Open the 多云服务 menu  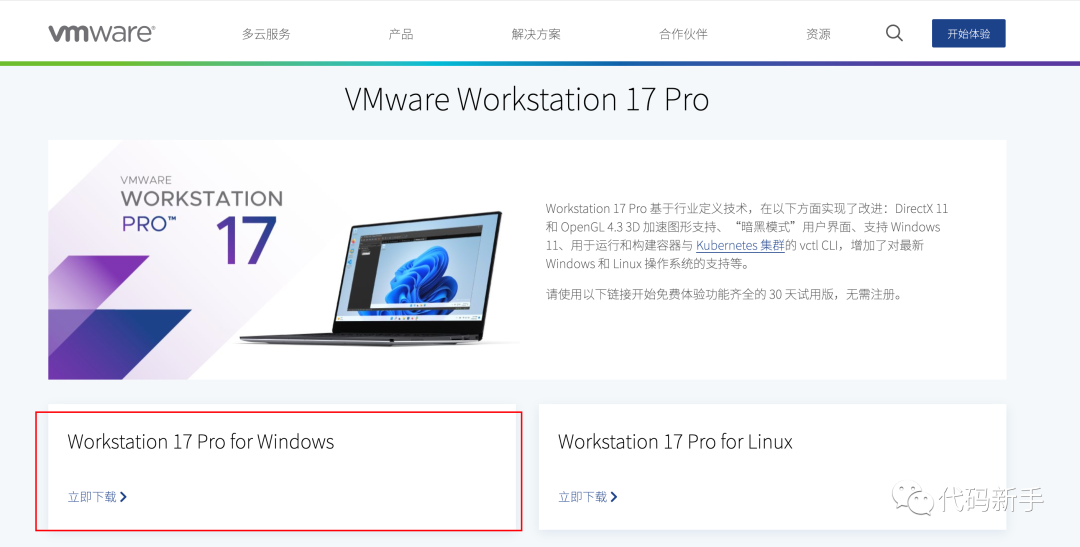pyautogui.click(x=266, y=34)
